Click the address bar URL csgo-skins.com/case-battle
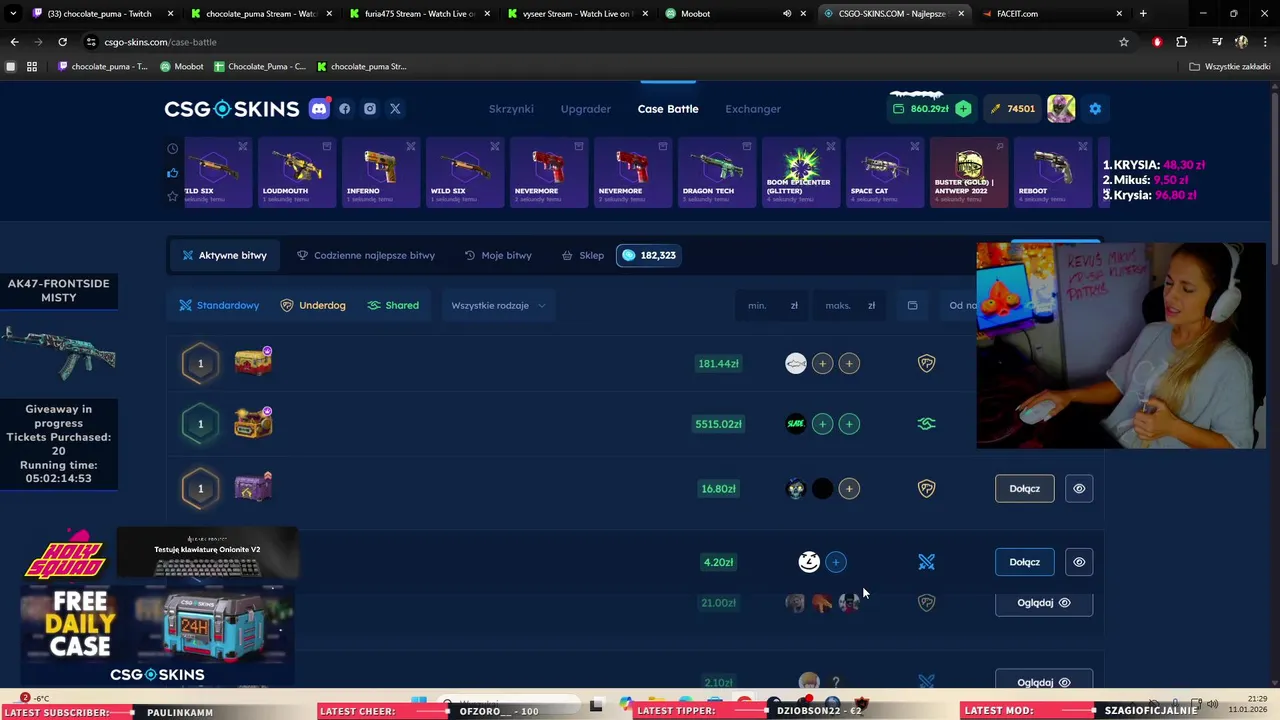 tap(160, 42)
